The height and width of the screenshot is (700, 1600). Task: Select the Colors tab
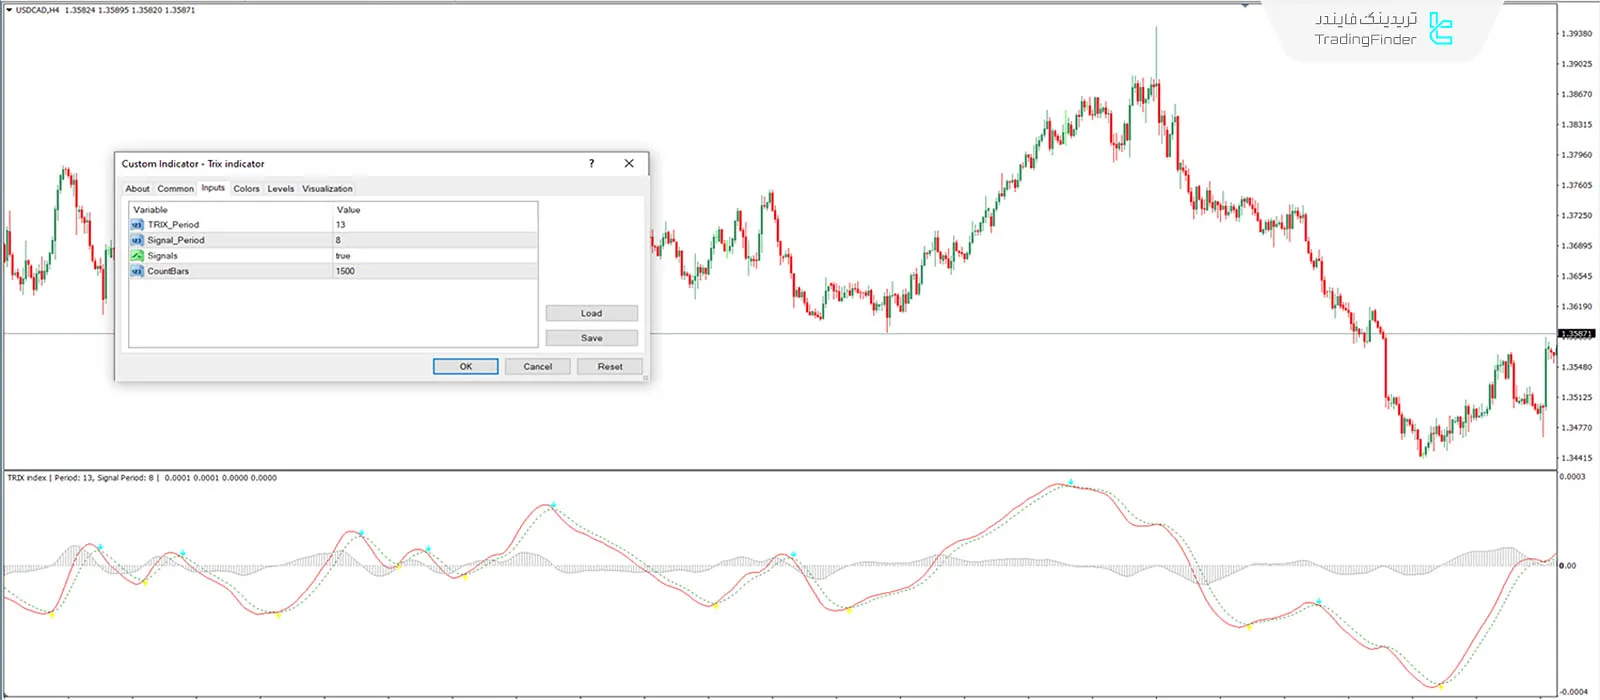click(246, 189)
